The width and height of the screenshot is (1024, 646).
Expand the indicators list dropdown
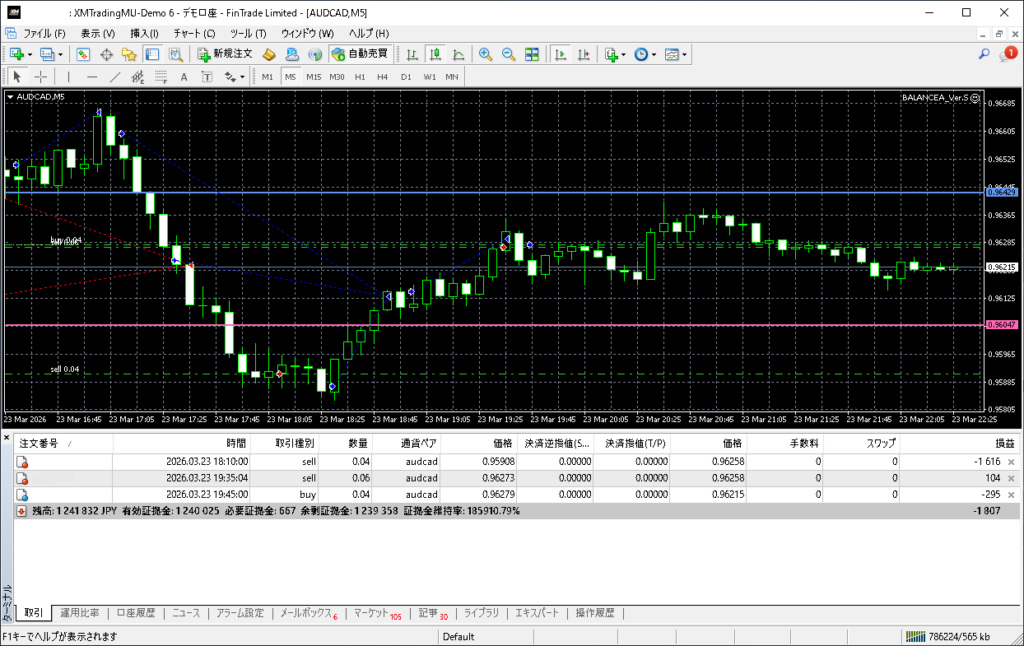[x=624, y=54]
